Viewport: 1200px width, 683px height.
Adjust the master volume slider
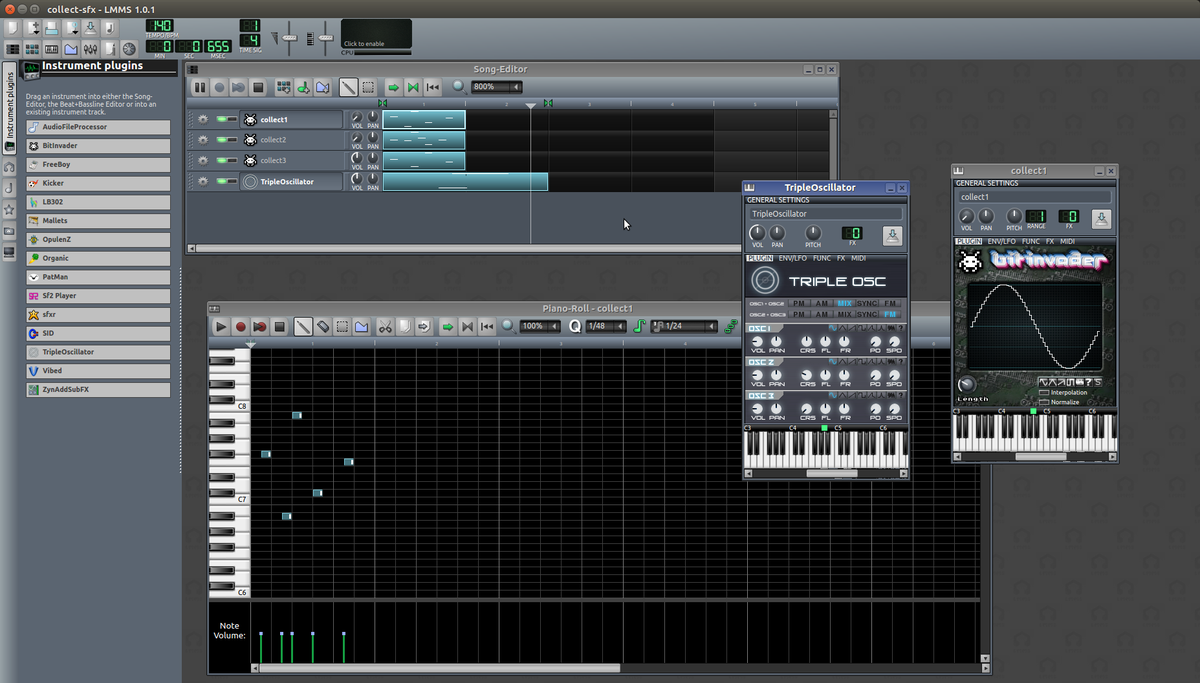tap(291, 39)
